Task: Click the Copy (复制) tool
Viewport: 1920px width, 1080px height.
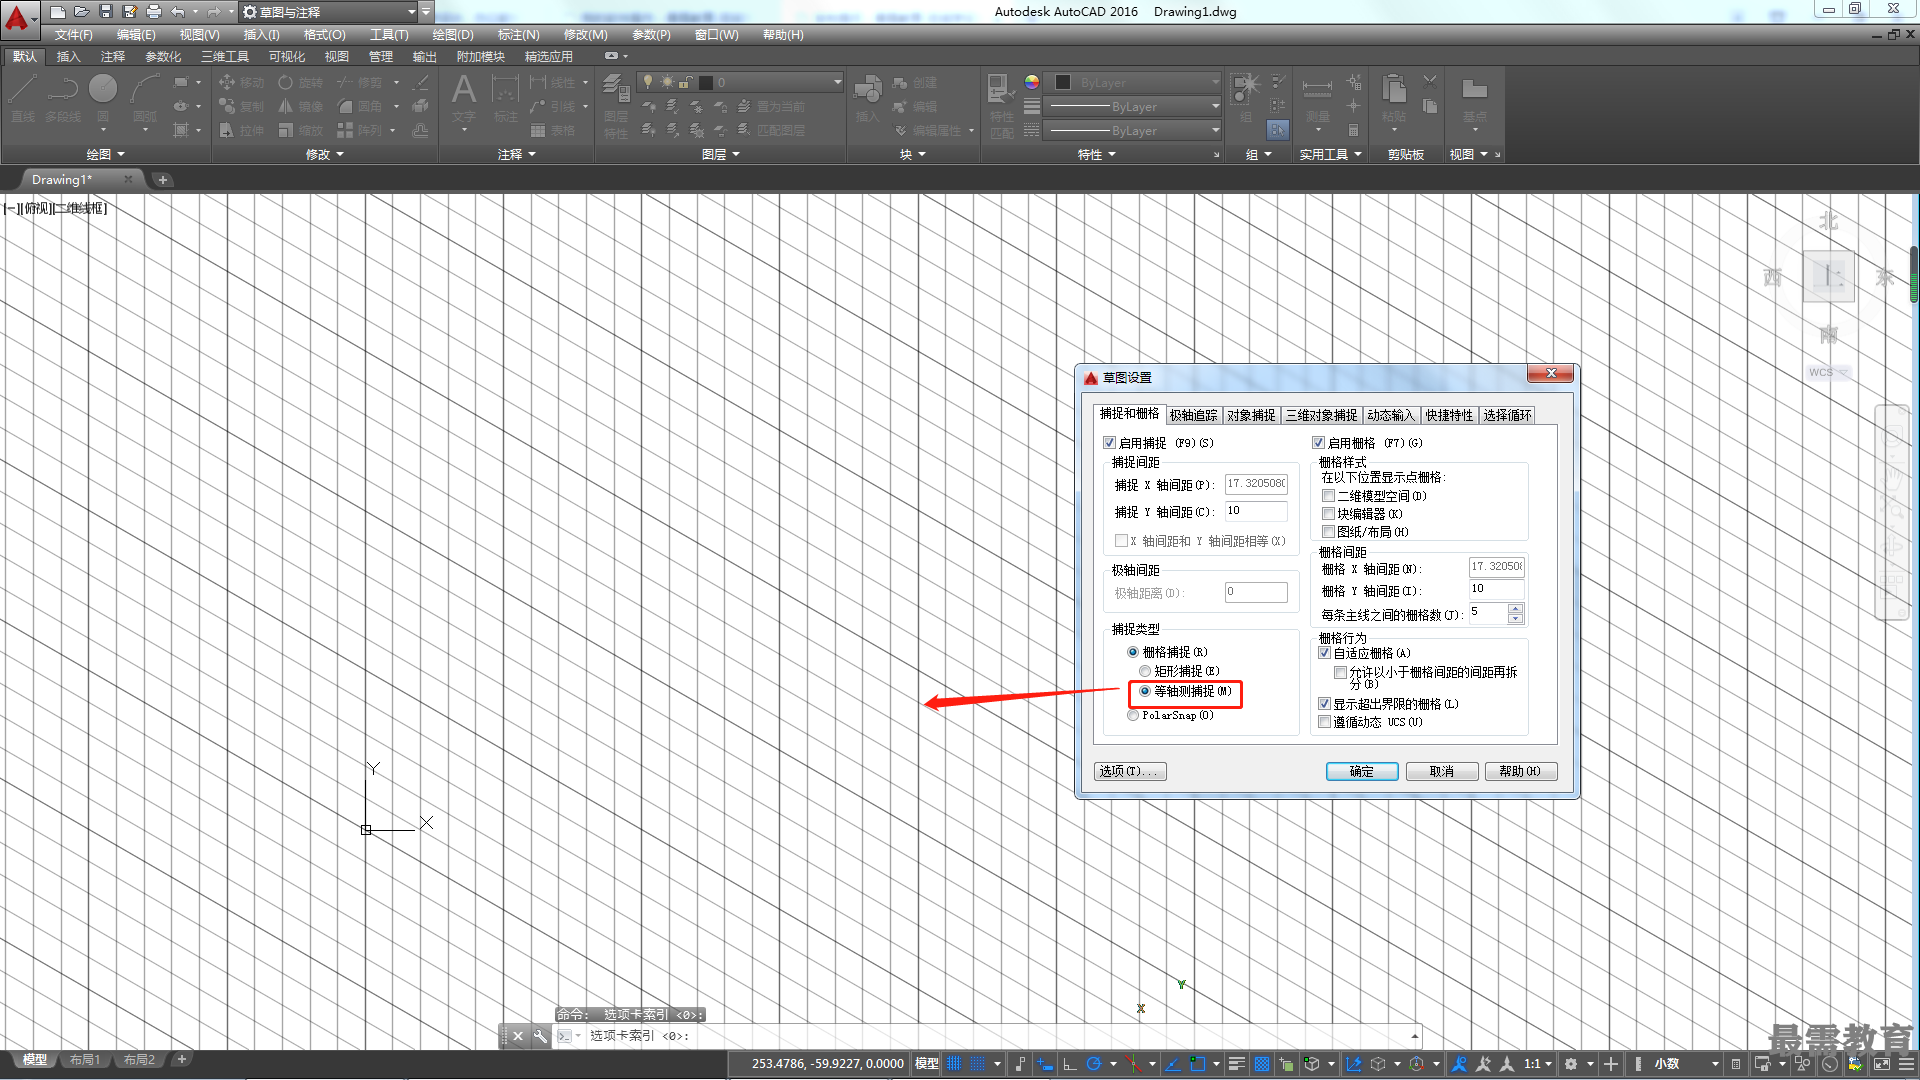Action: (241, 106)
